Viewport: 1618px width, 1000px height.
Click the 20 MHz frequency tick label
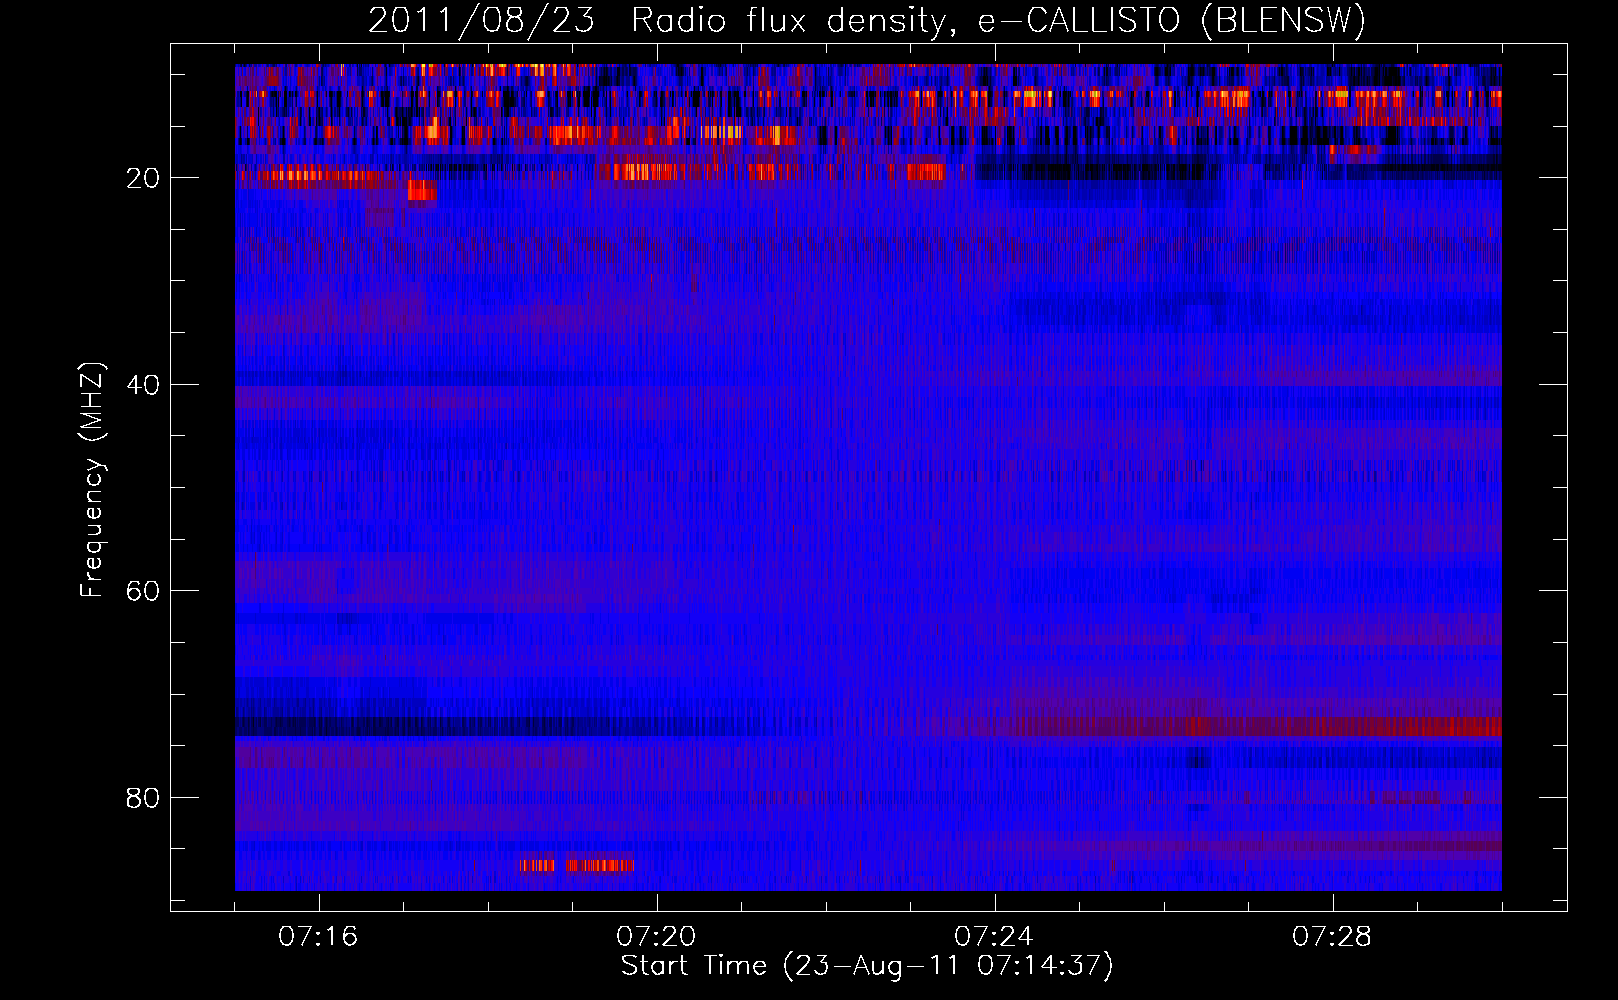click(143, 178)
